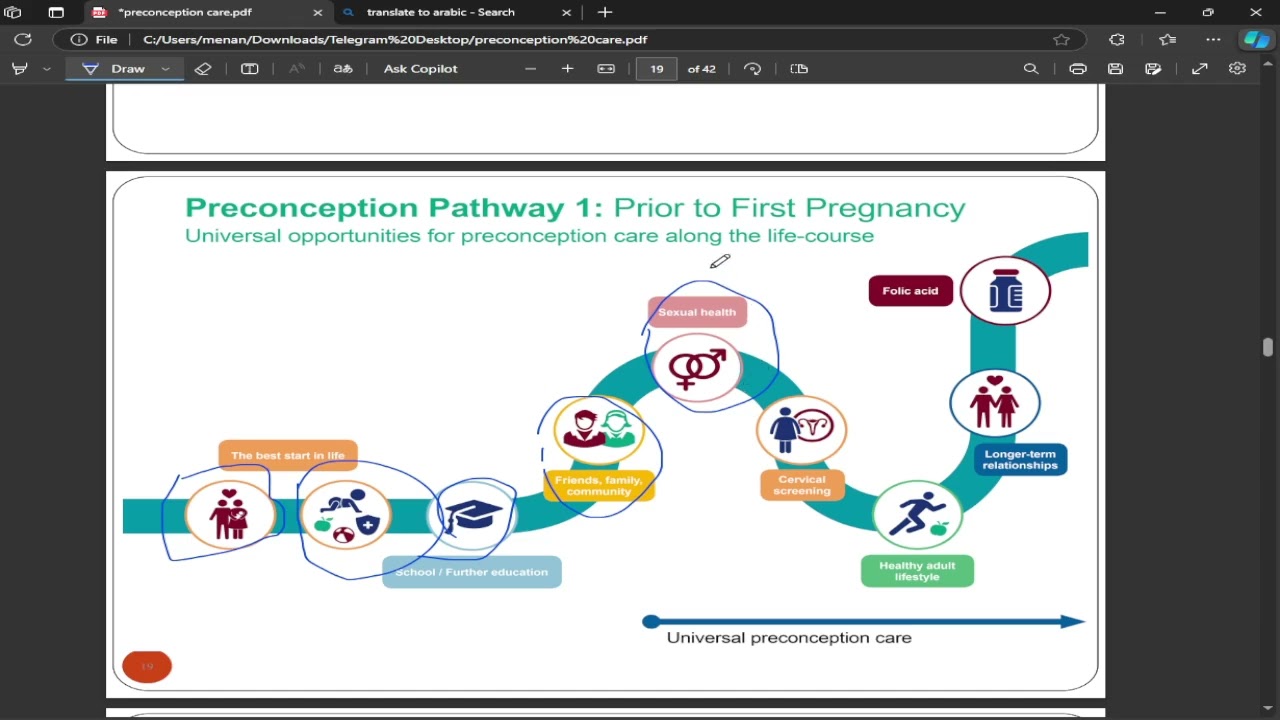Screen dimensions: 1280x720
Task: Minimize the browser window
Action: (1160, 12)
